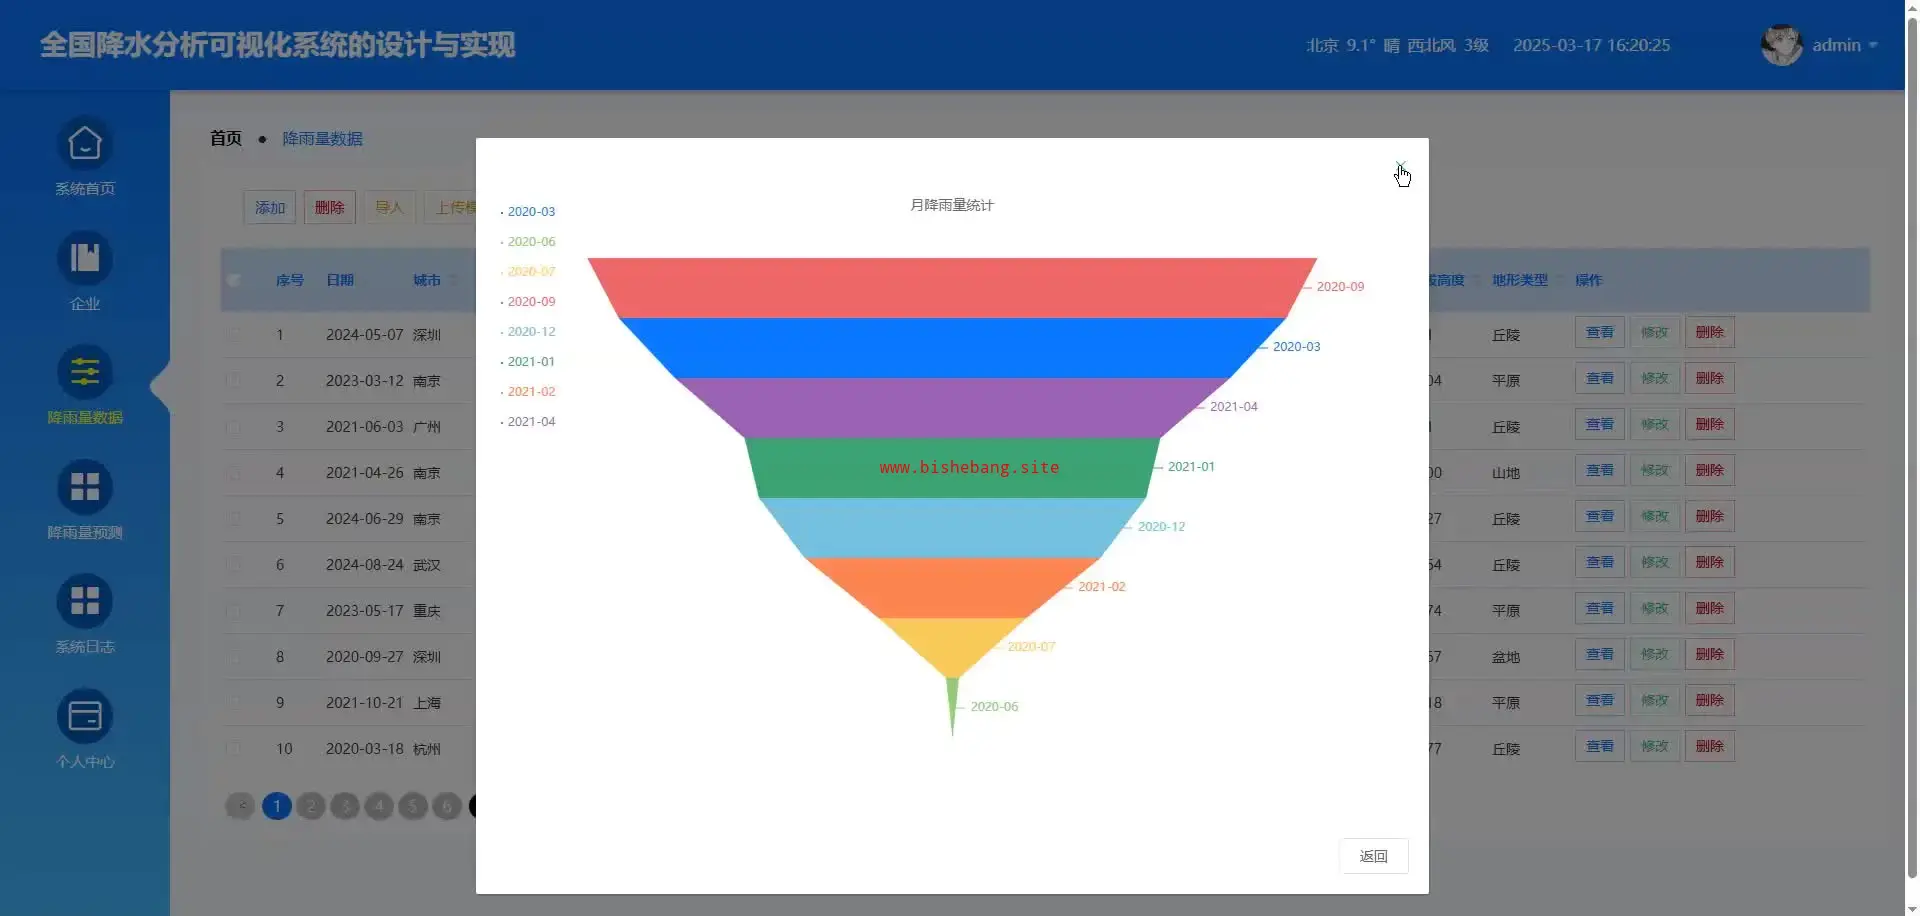Select the 降雨量数据 sidebar icon

pyautogui.click(x=85, y=373)
